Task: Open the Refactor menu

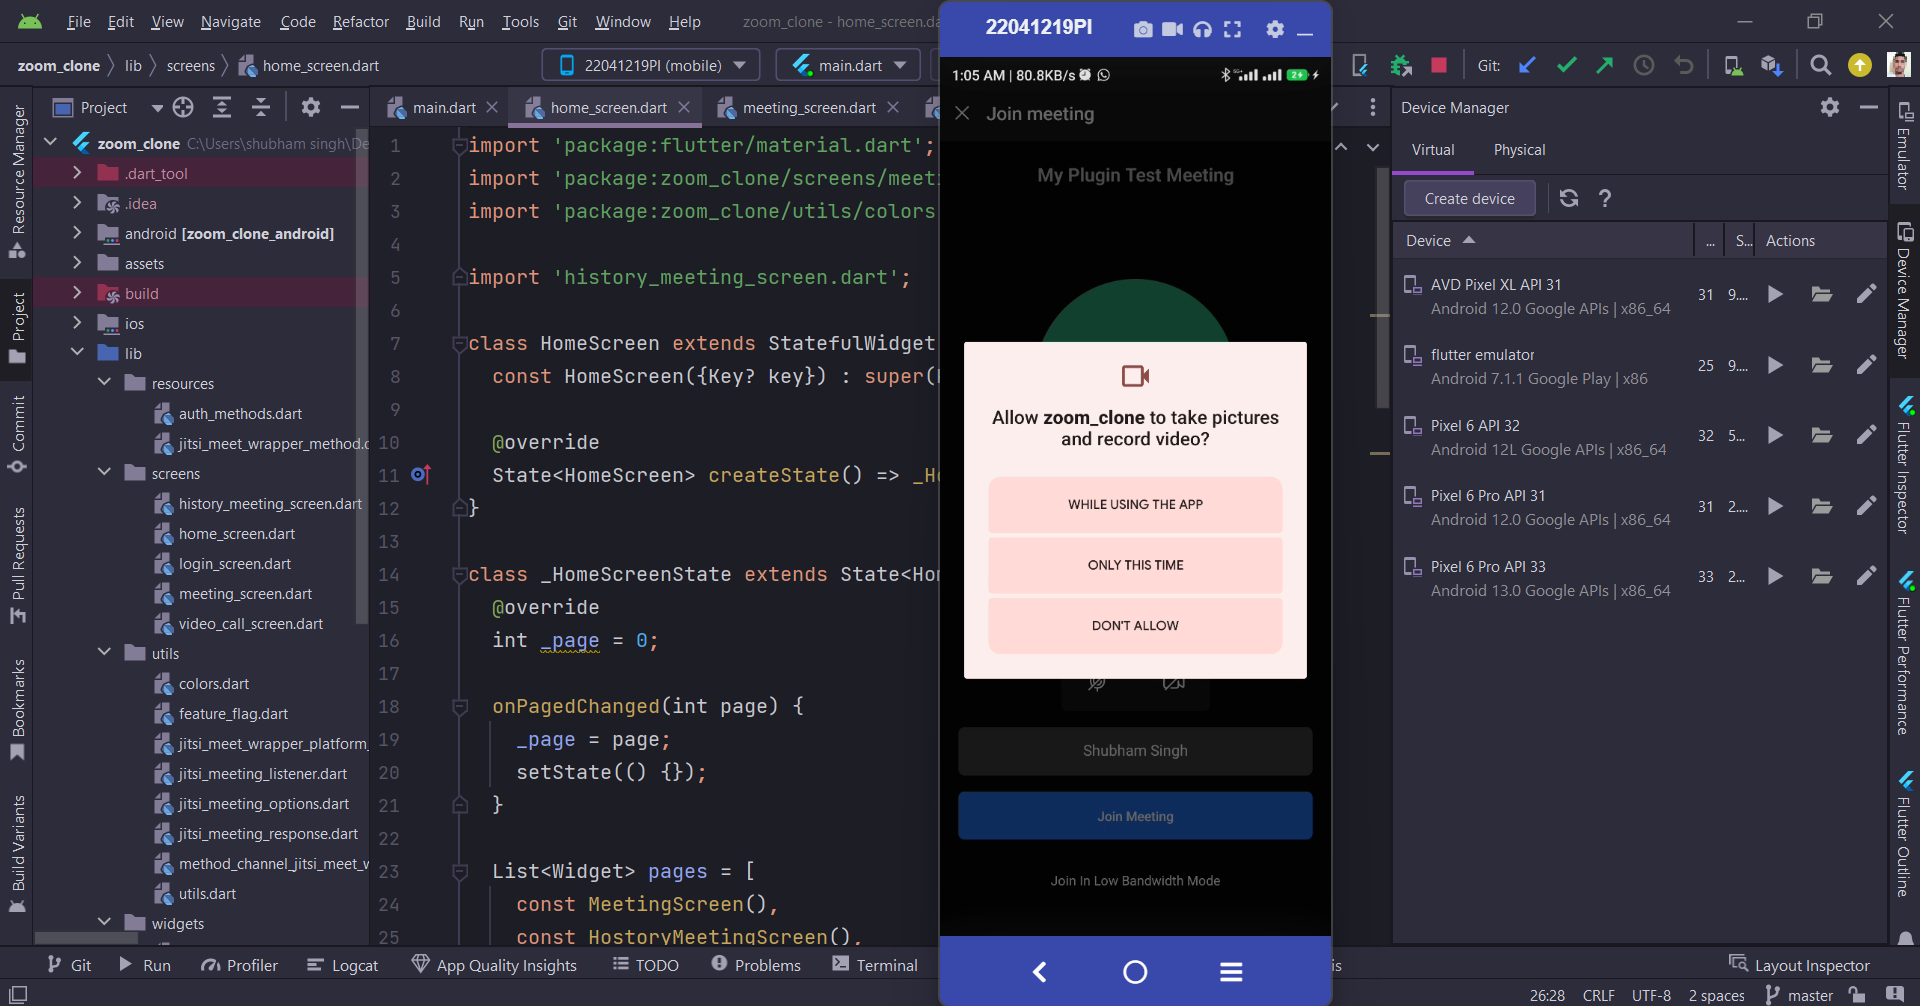Action: tap(360, 21)
